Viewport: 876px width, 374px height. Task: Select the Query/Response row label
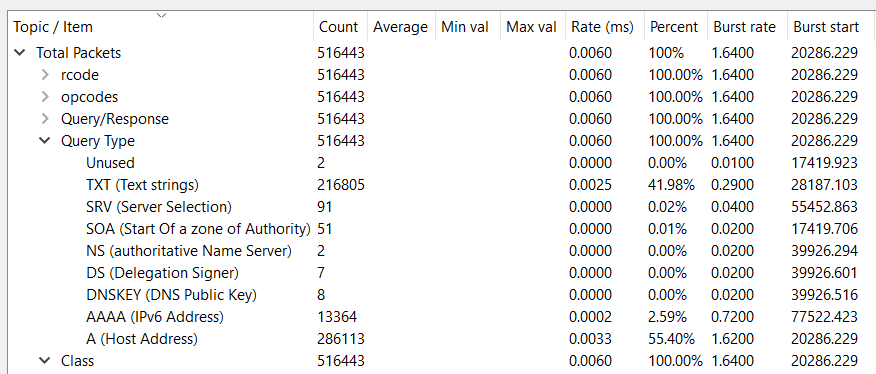[115, 119]
